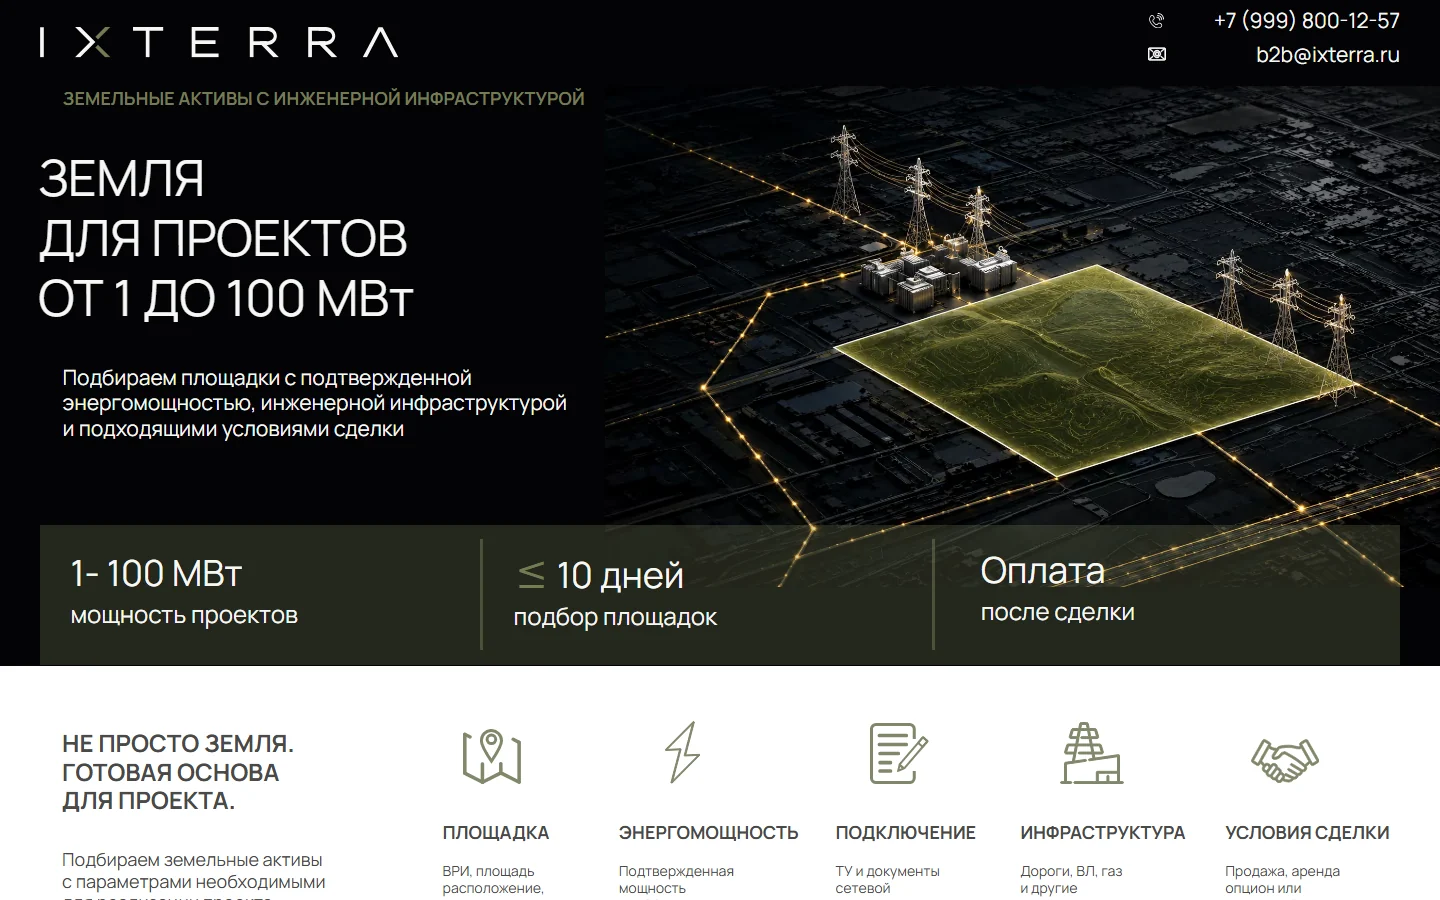Click the email envelope icon
Screen dimensions: 1440x900
[x=1157, y=54]
